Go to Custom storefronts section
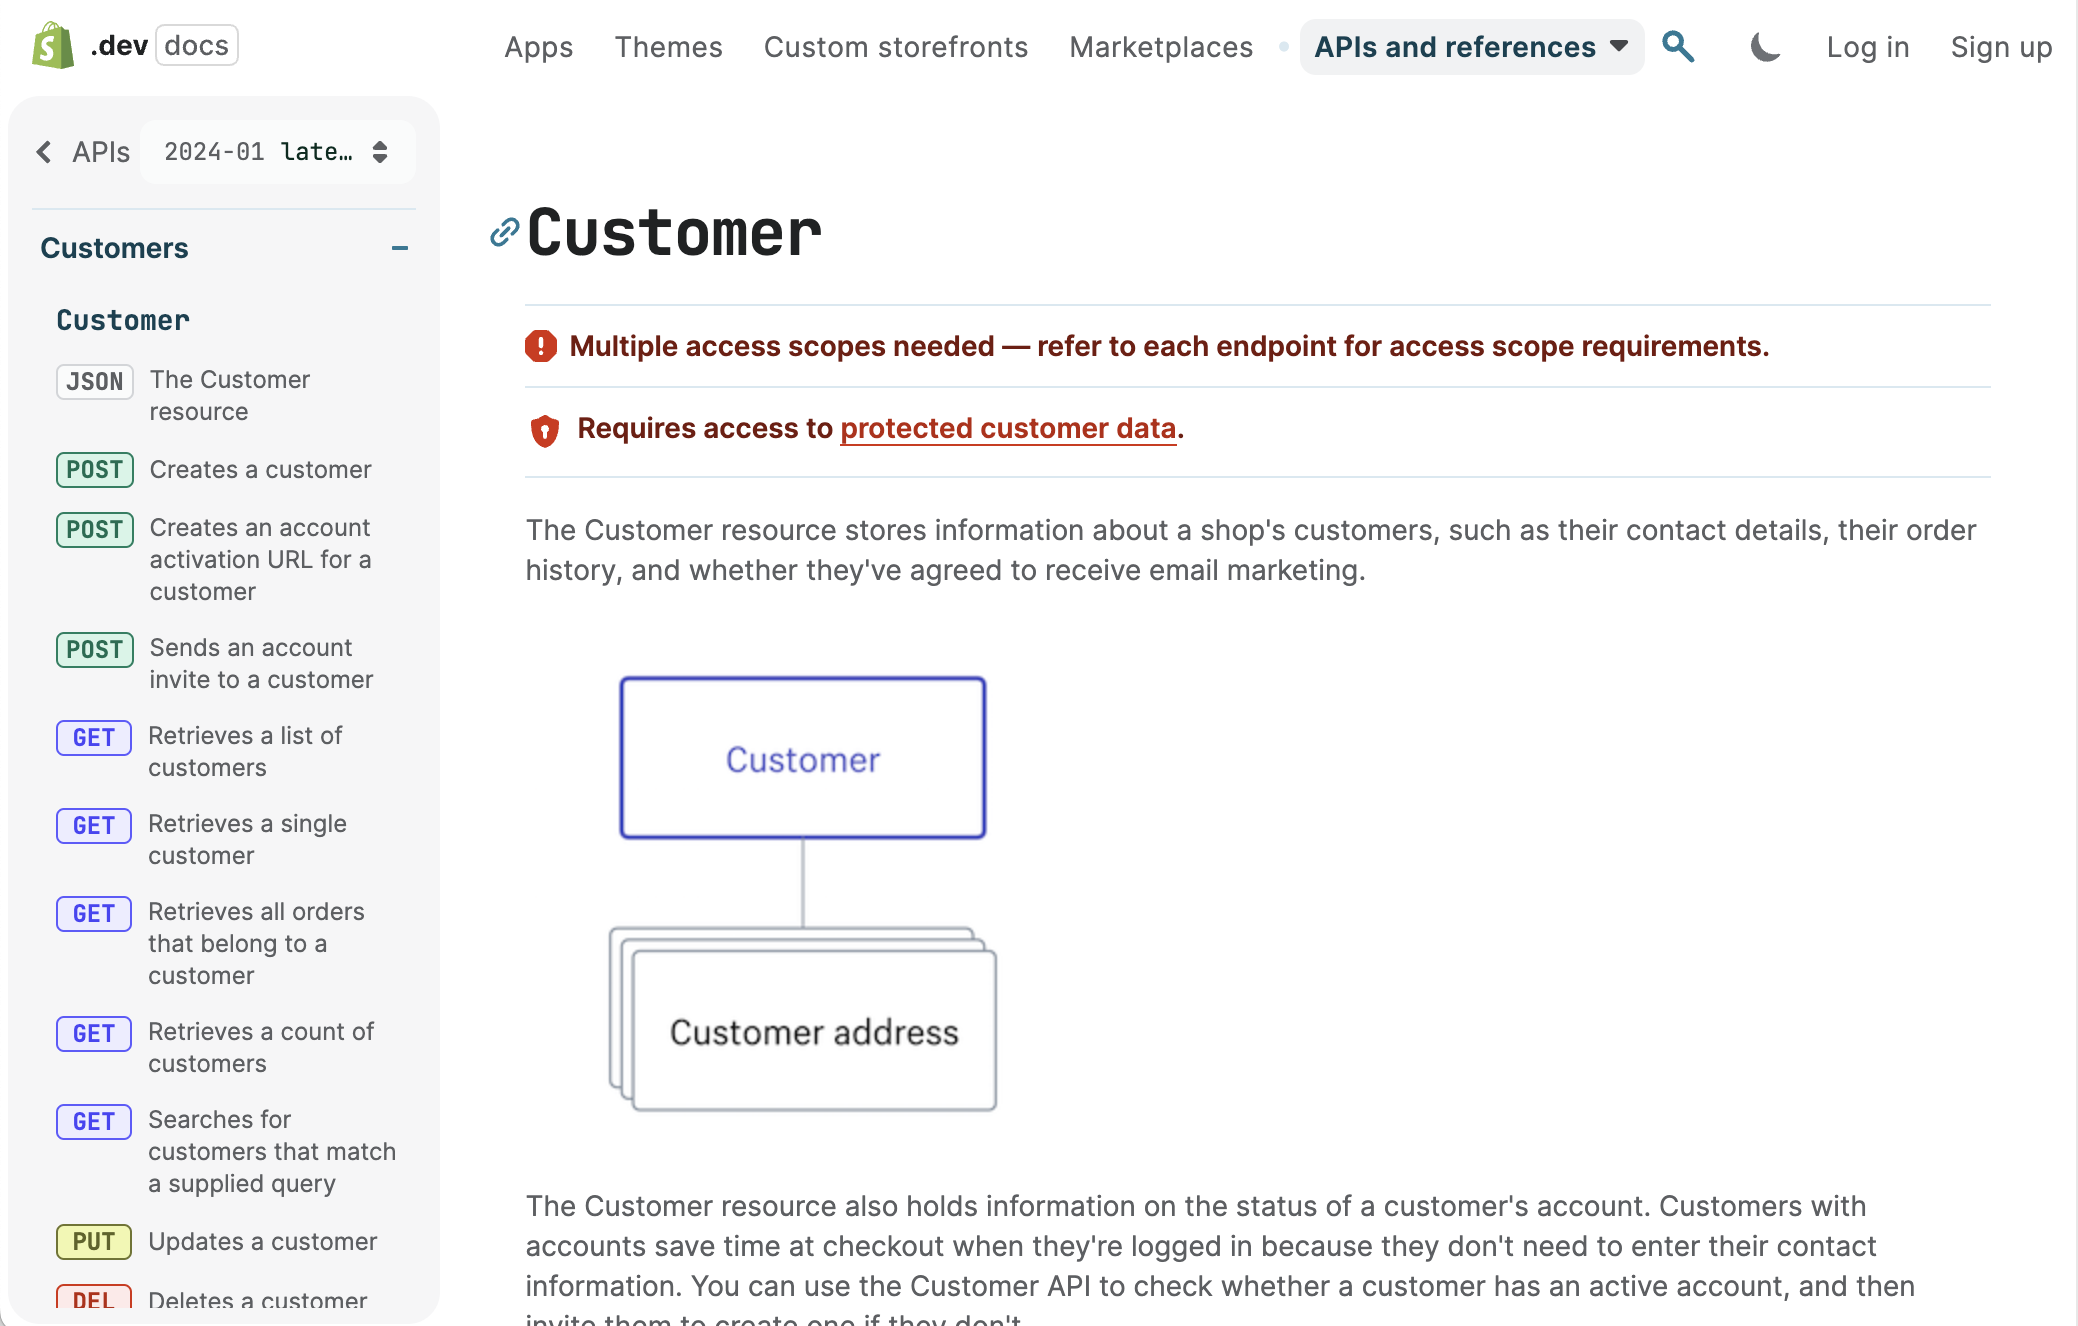 [x=895, y=47]
